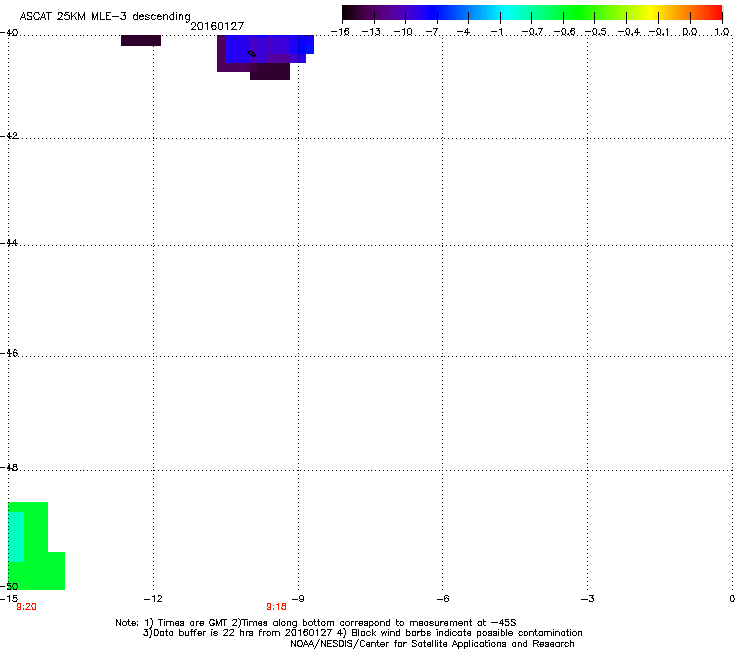The height and width of the screenshot is (650, 740).
Task: Click the '-9' longitude axis label
Action: 298,599
